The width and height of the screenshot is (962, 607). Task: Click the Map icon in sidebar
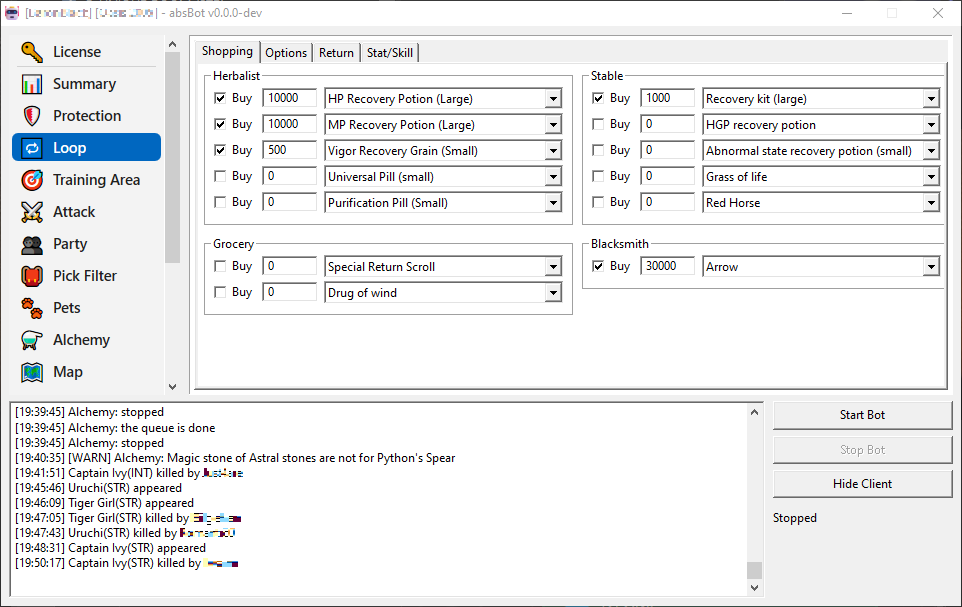click(x=32, y=372)
